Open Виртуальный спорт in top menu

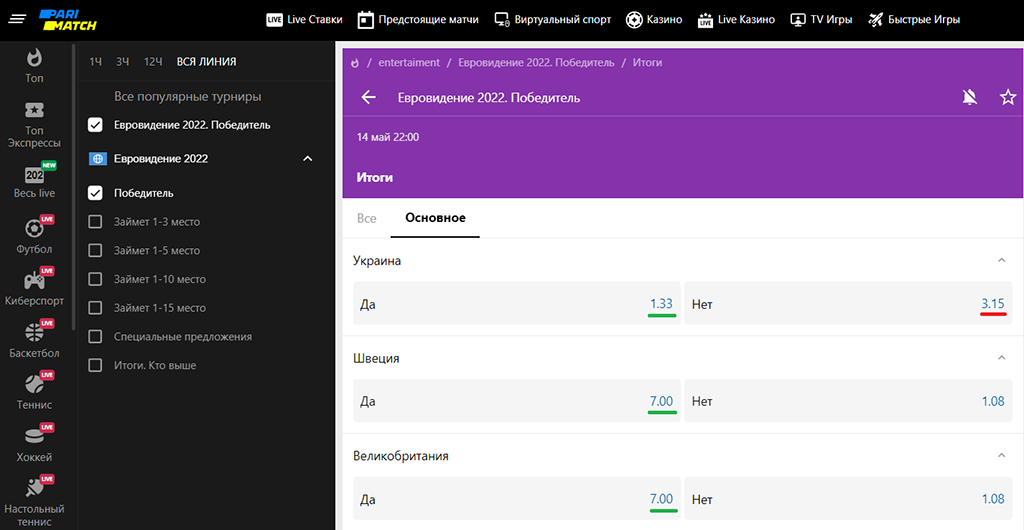tap(552, 20)
